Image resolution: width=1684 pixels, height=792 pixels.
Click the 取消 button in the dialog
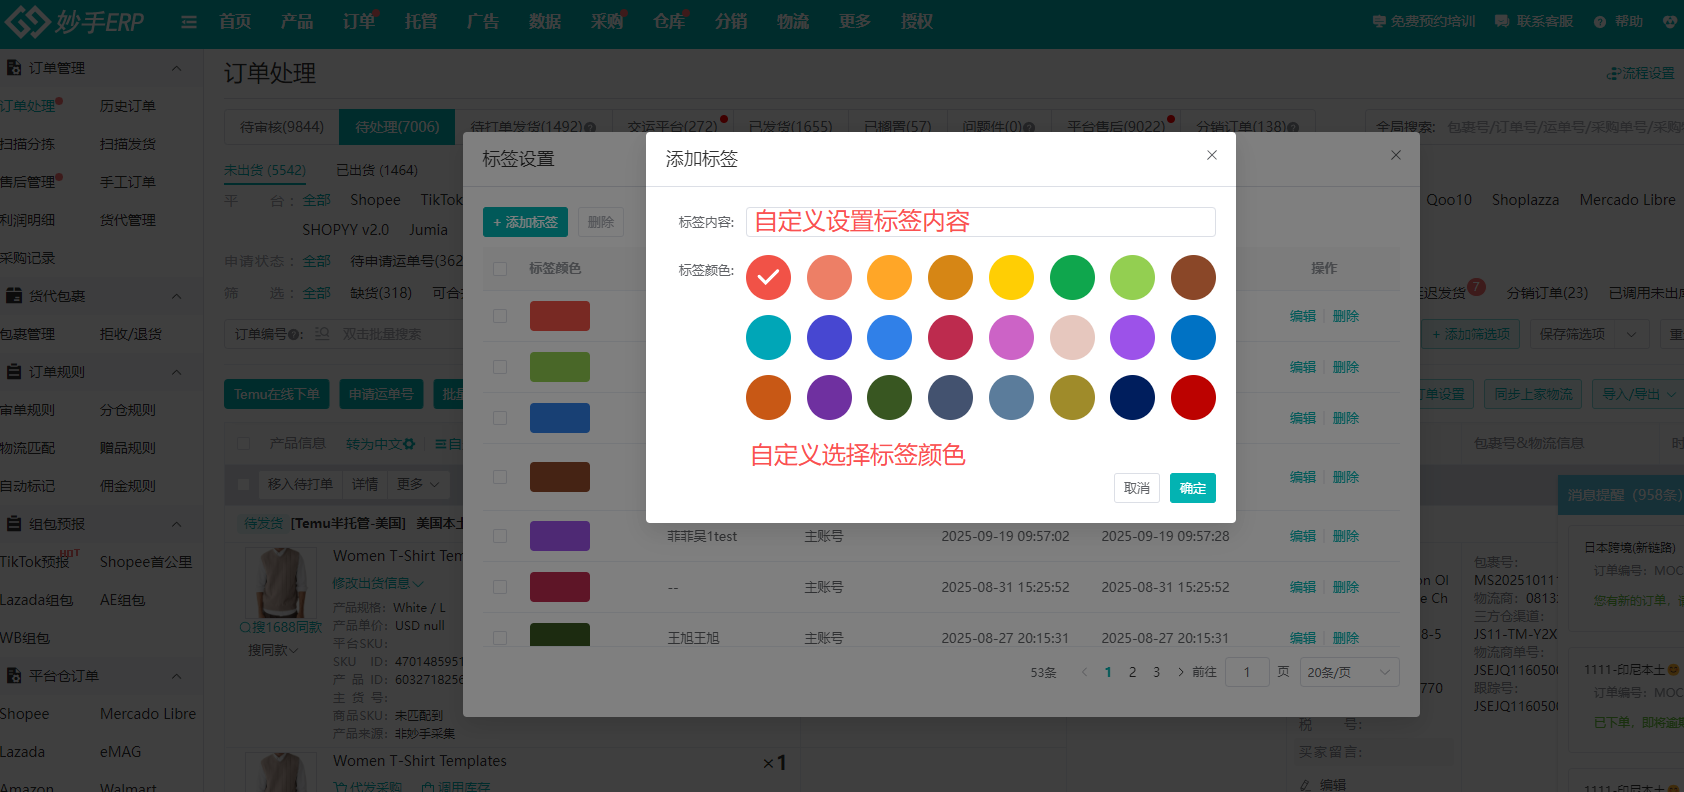[x=1136, y=488]
